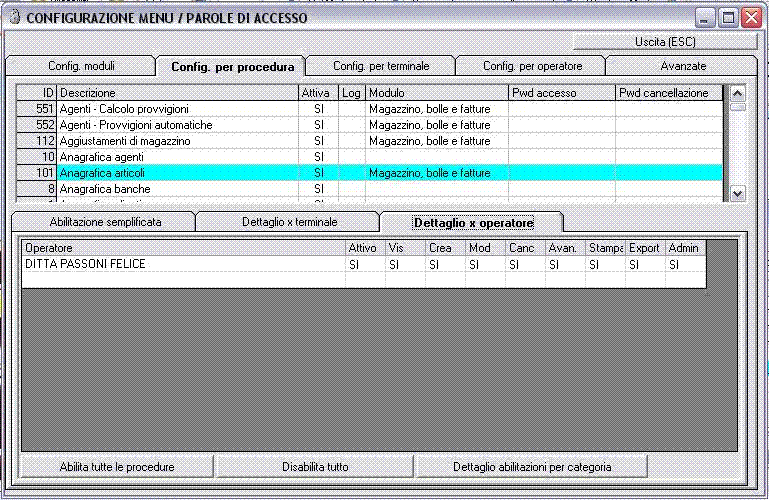
Task: Click the procedure list scroll up arrow
Action: pos(738,93)
